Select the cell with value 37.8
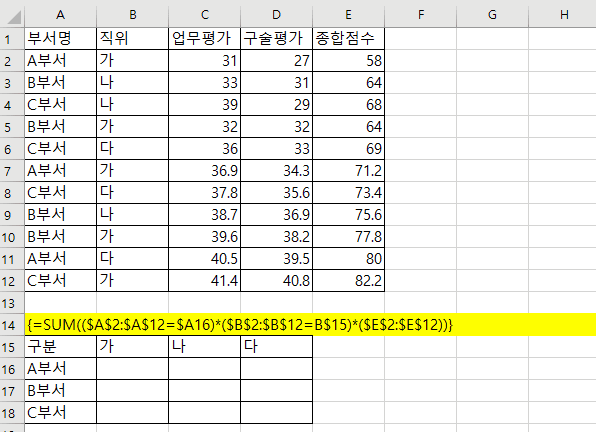This screenshot has height=432, width=596. click(x=204, y=193)
